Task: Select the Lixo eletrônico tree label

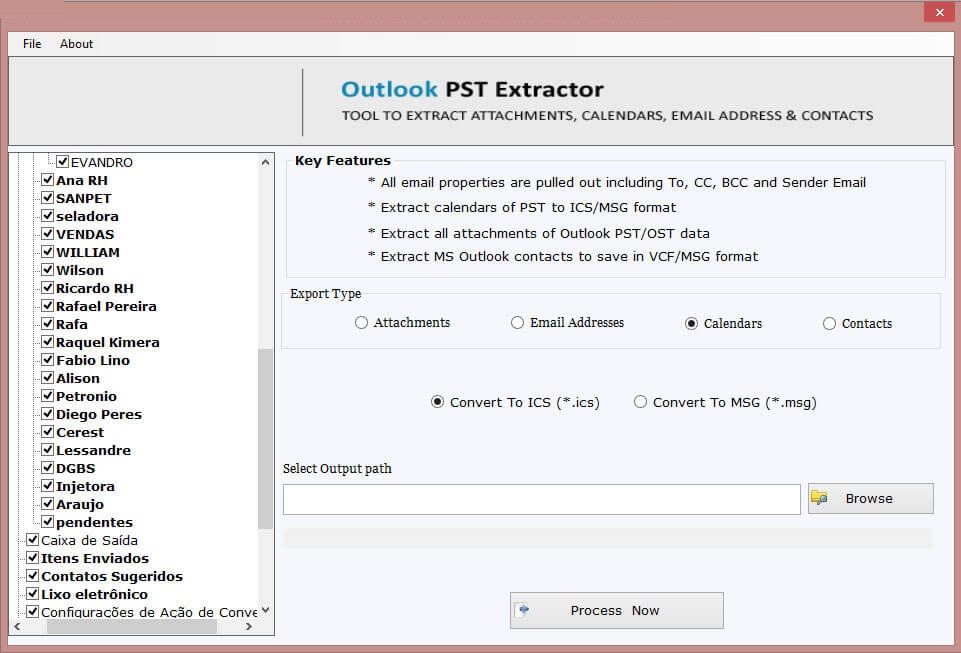Action: click(94, 594)
